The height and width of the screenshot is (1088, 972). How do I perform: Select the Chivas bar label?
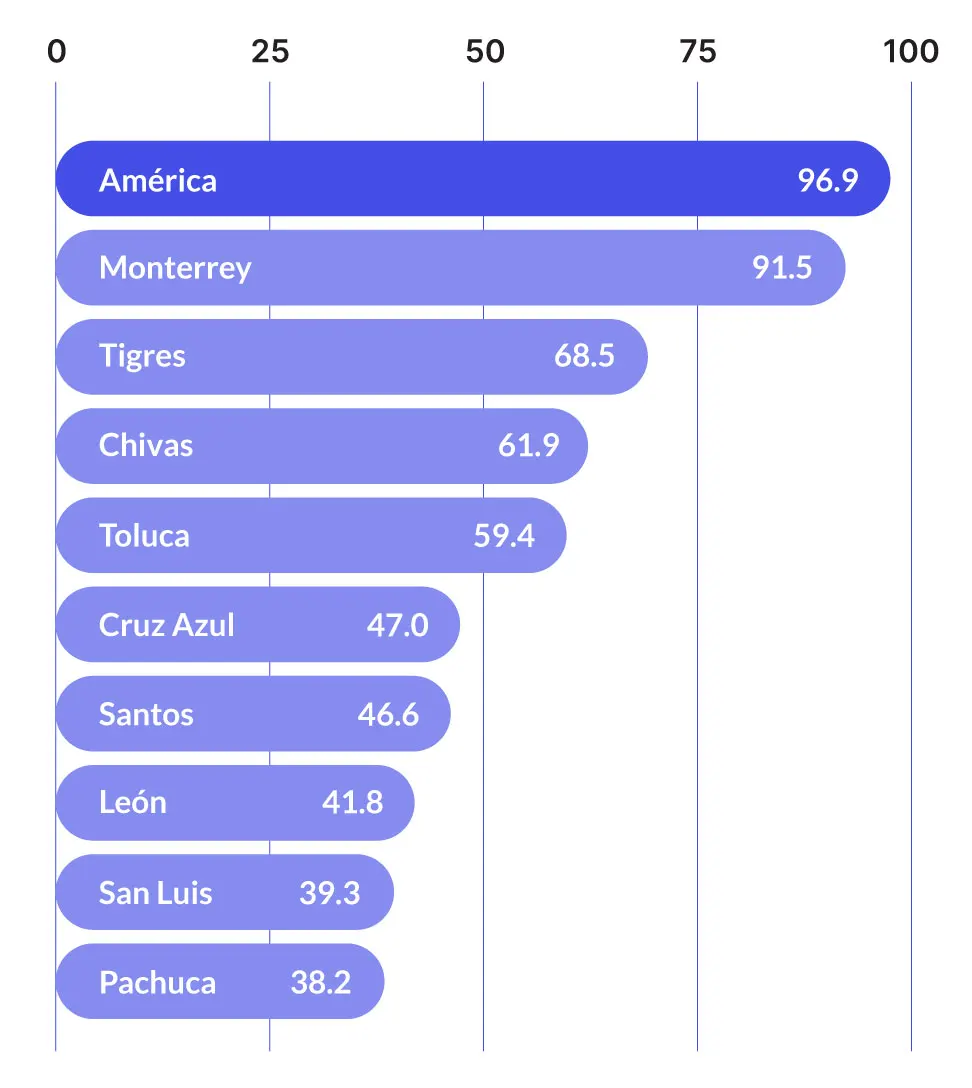pyautogui.click(x=146, y=445)
